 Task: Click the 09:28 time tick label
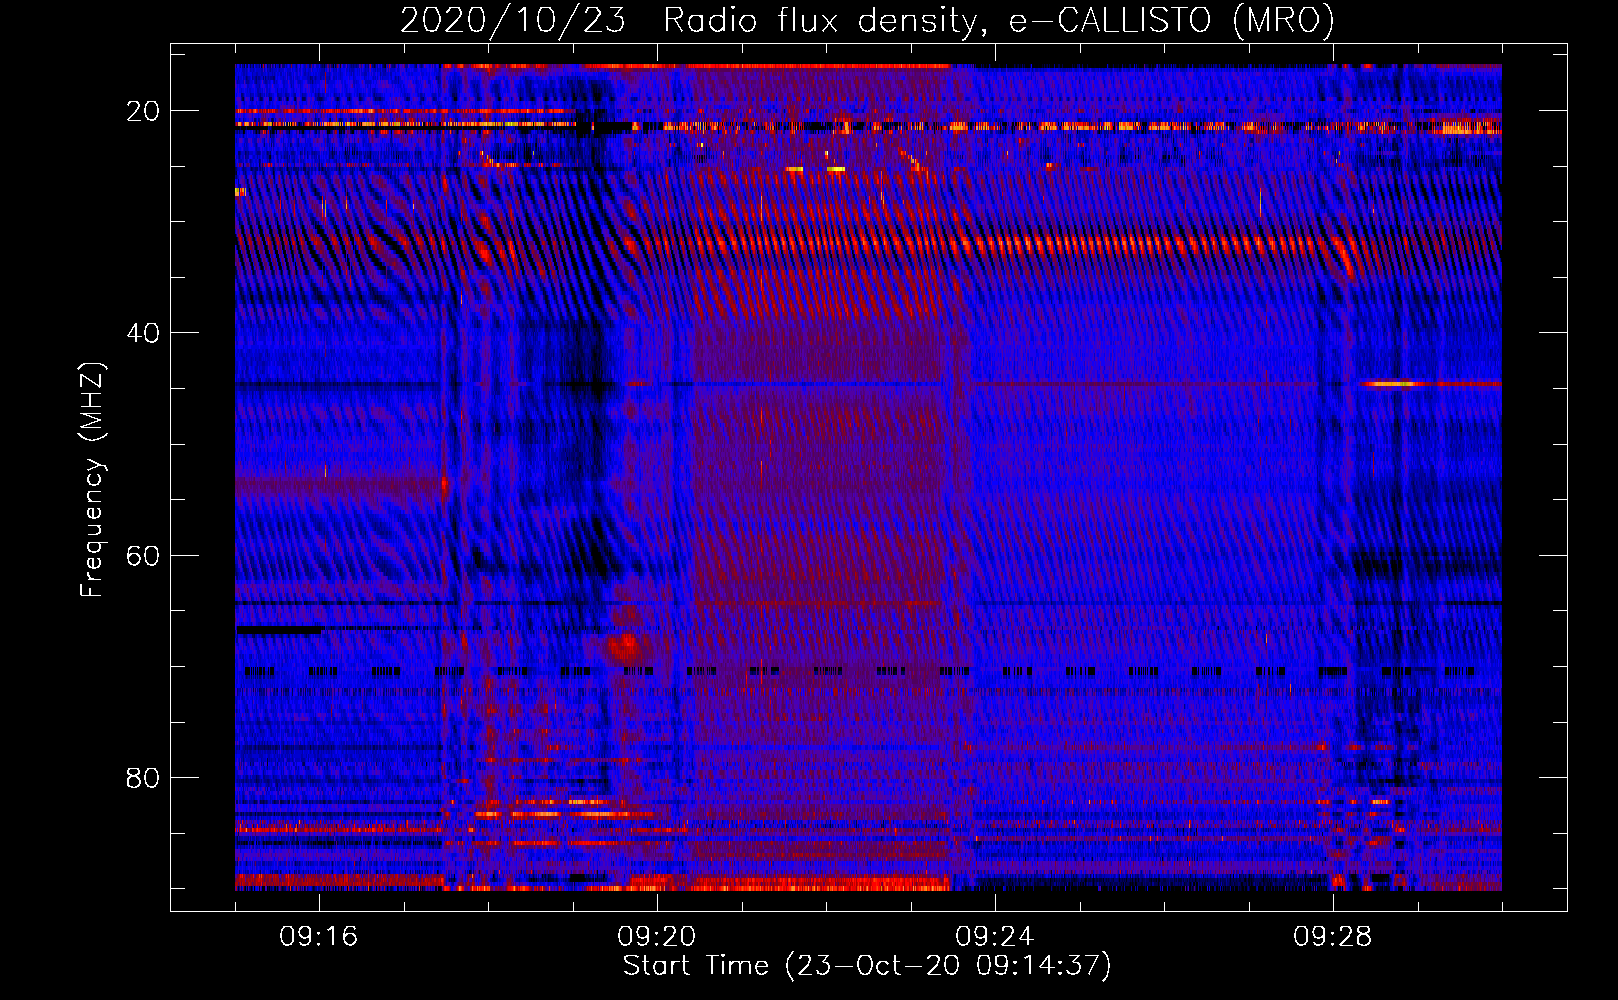click(1333, 937)
